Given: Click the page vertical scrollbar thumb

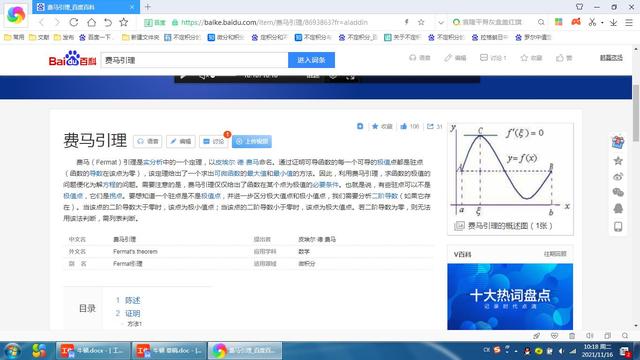Looking at the screenshot, I should [x=636, y=113].
